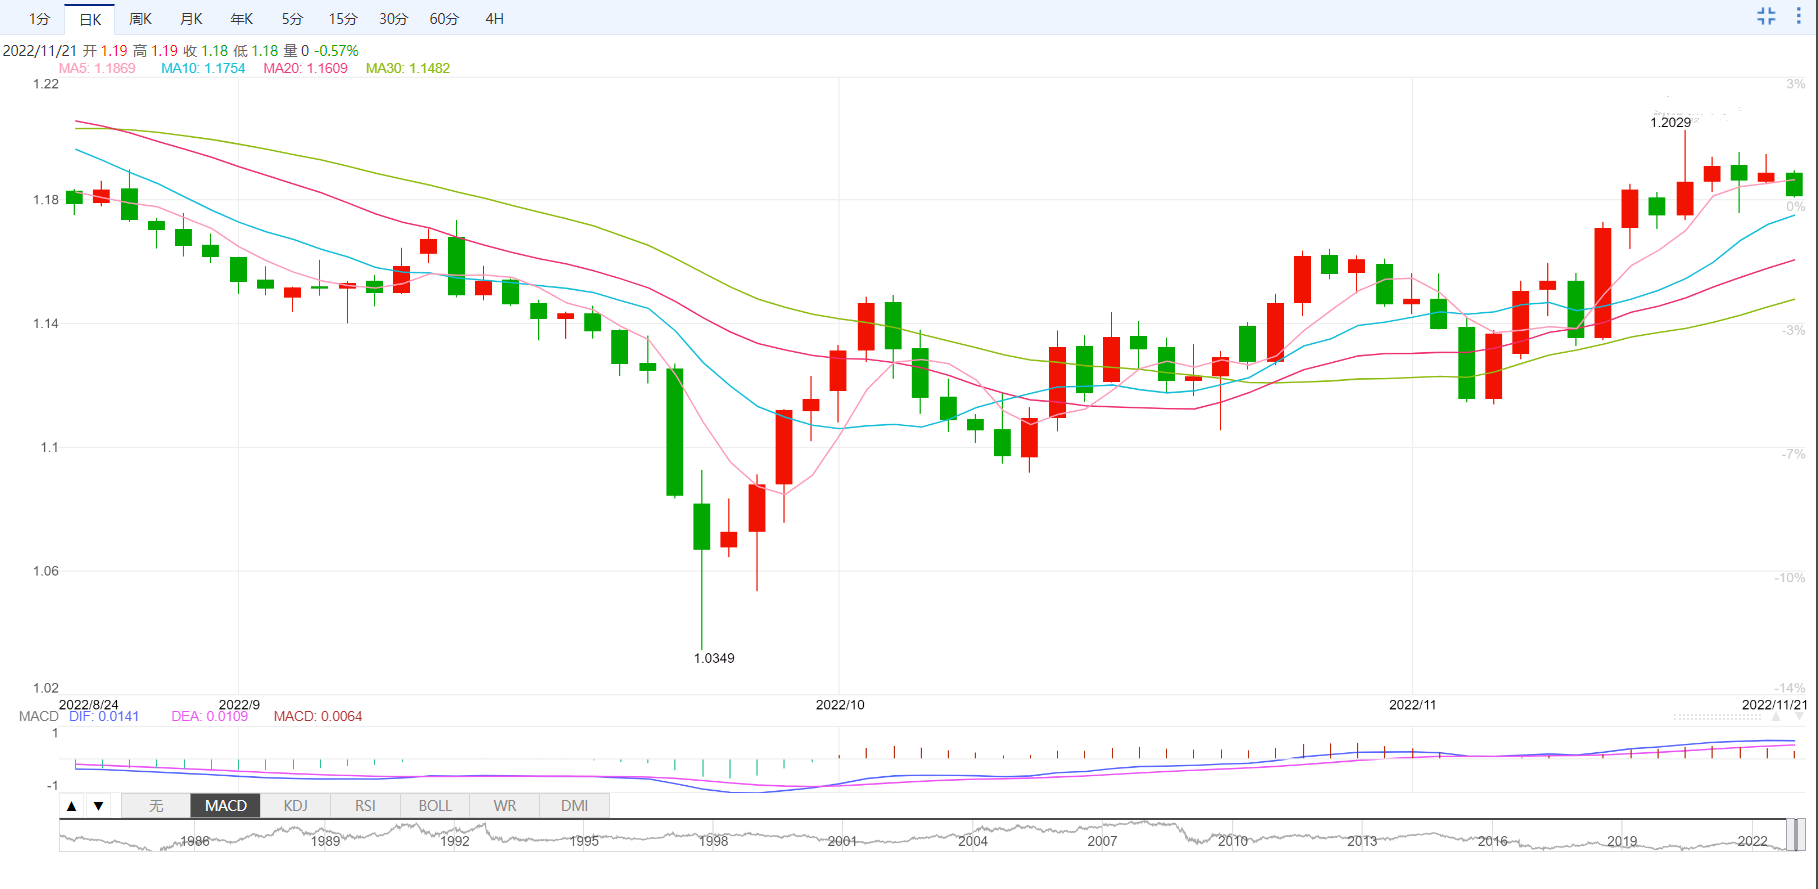Select 无 to hide the indicator
1818x889 pixels.
tap(156, 806)
